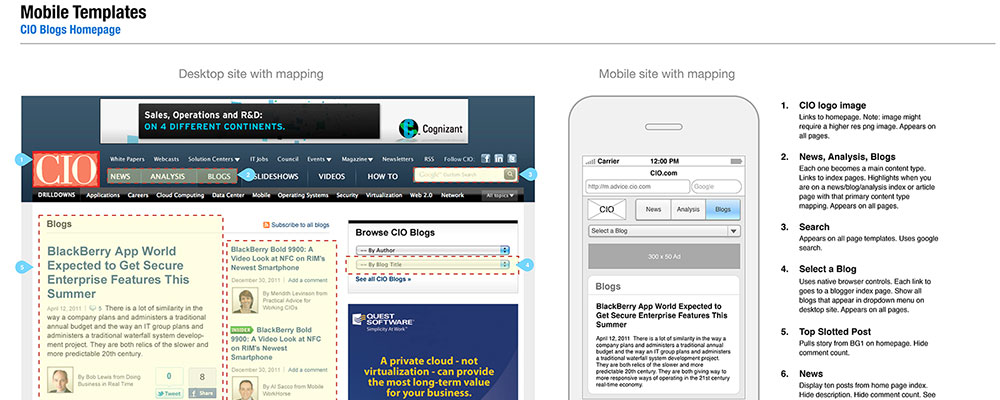The height and width of the screenshot is (400, 1000).
Task: Open the Council link
Action: [288, 159]
